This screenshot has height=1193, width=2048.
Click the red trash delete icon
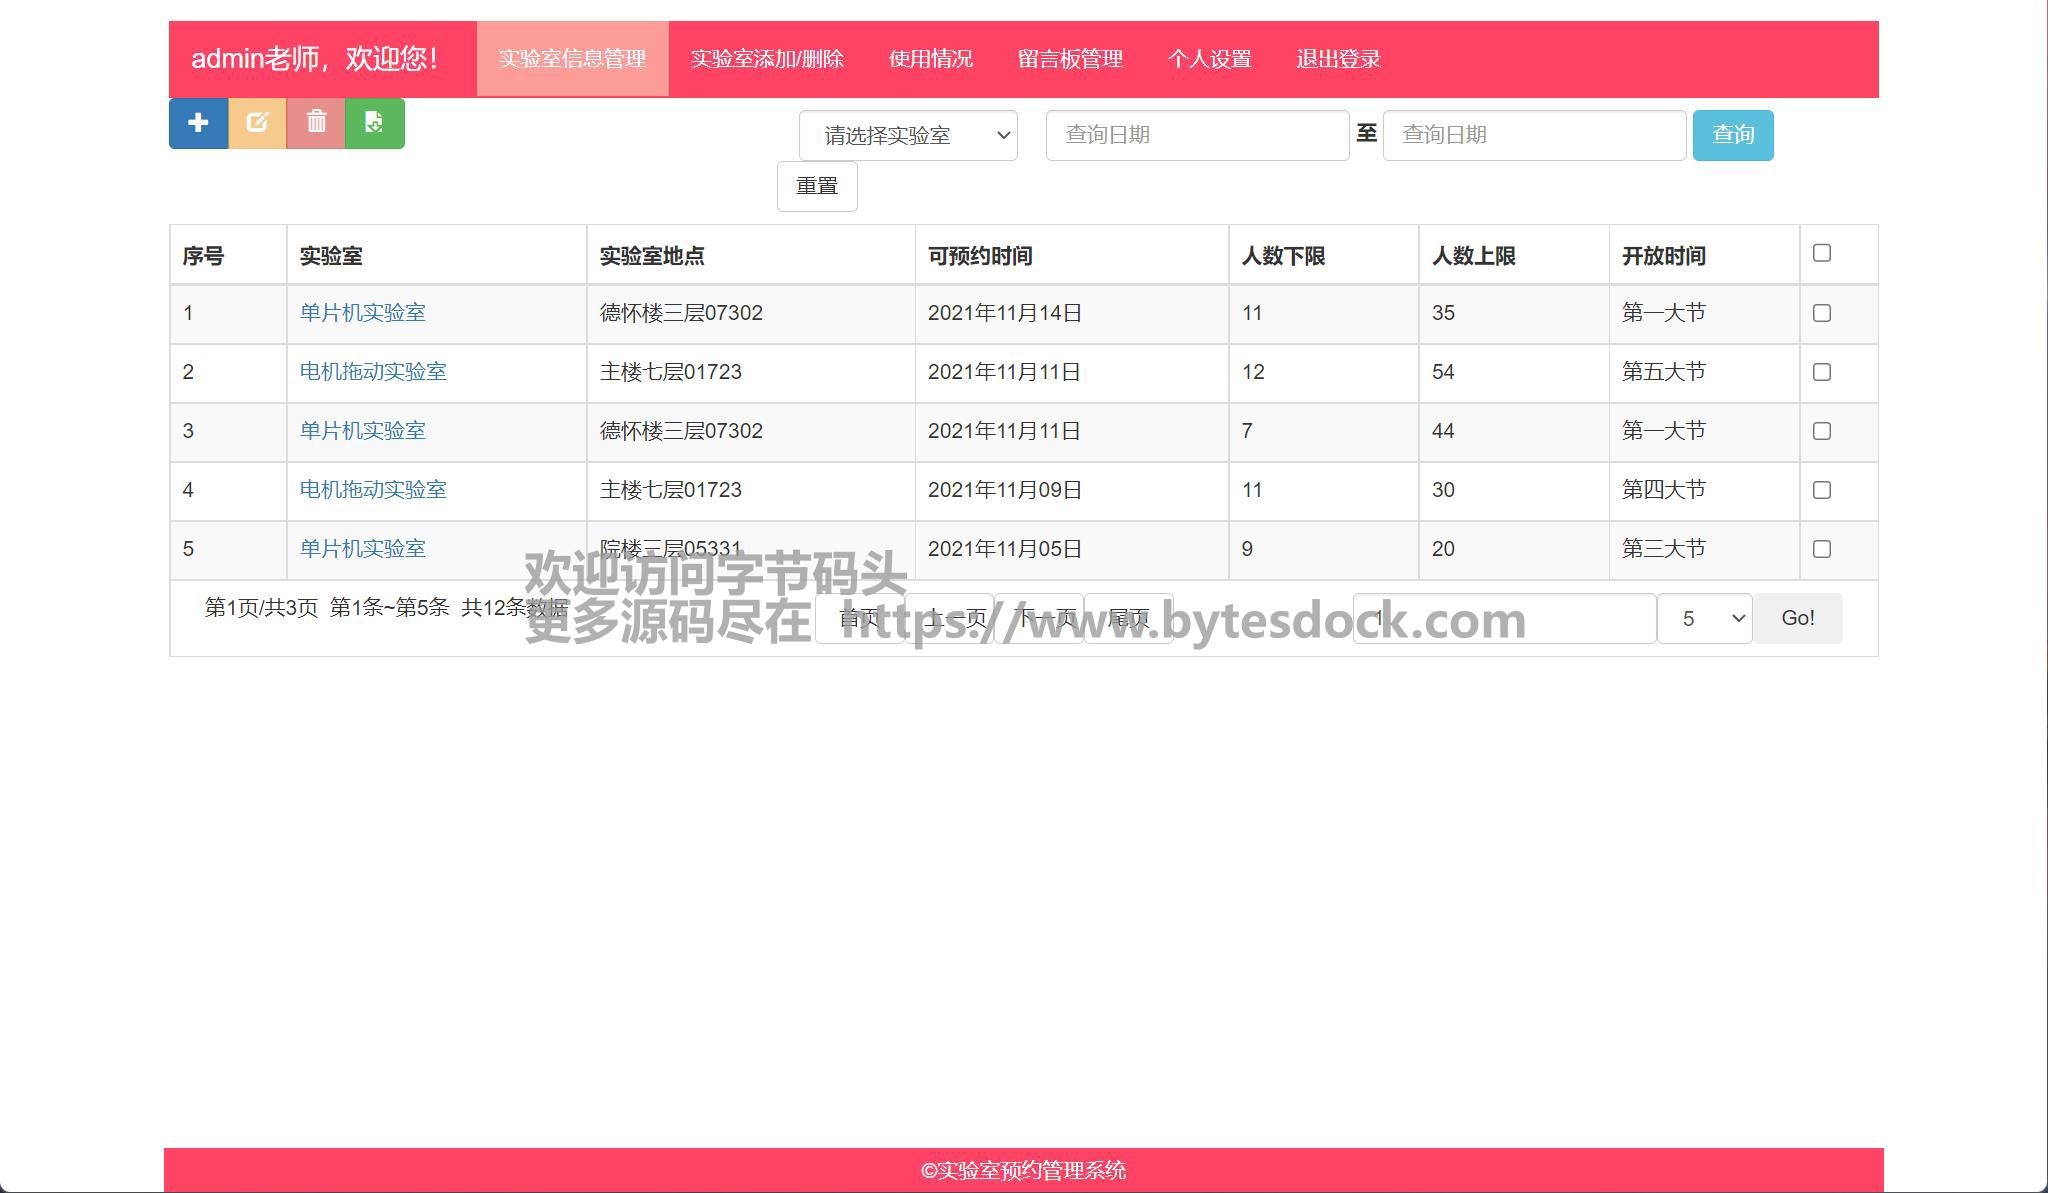coord(316,123)
